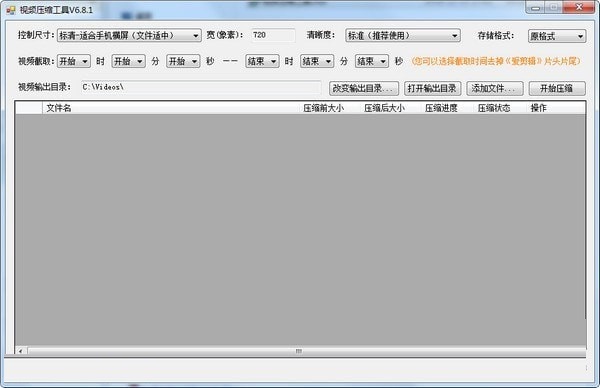
Task: Click the 开始压缩 button
Action: click(557, 88)
